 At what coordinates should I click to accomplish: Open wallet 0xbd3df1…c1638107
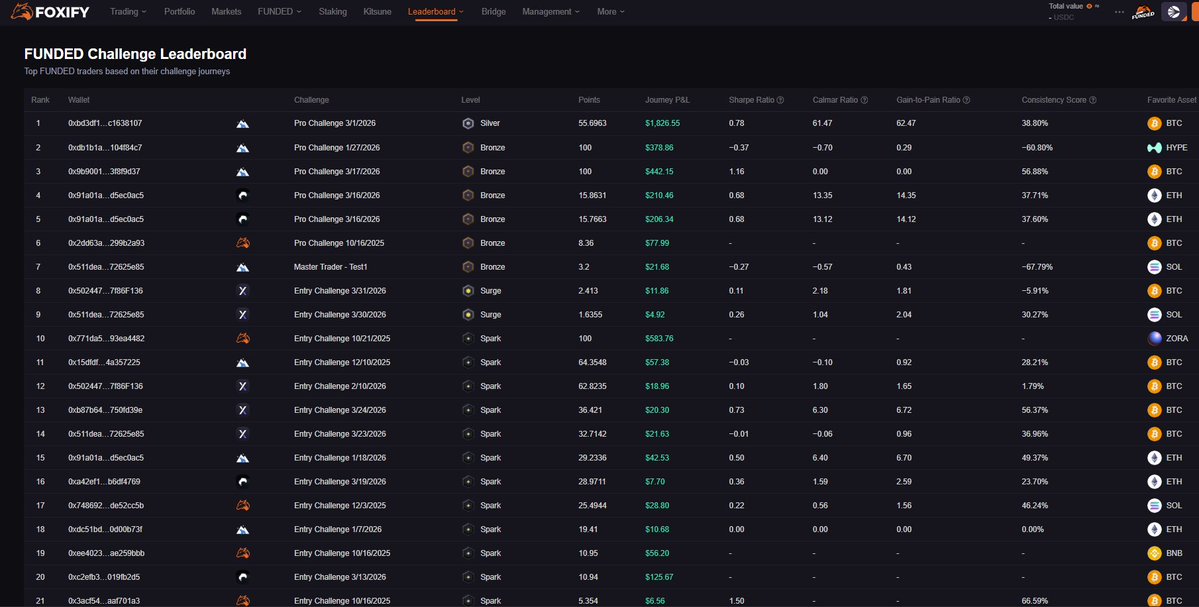105,123
